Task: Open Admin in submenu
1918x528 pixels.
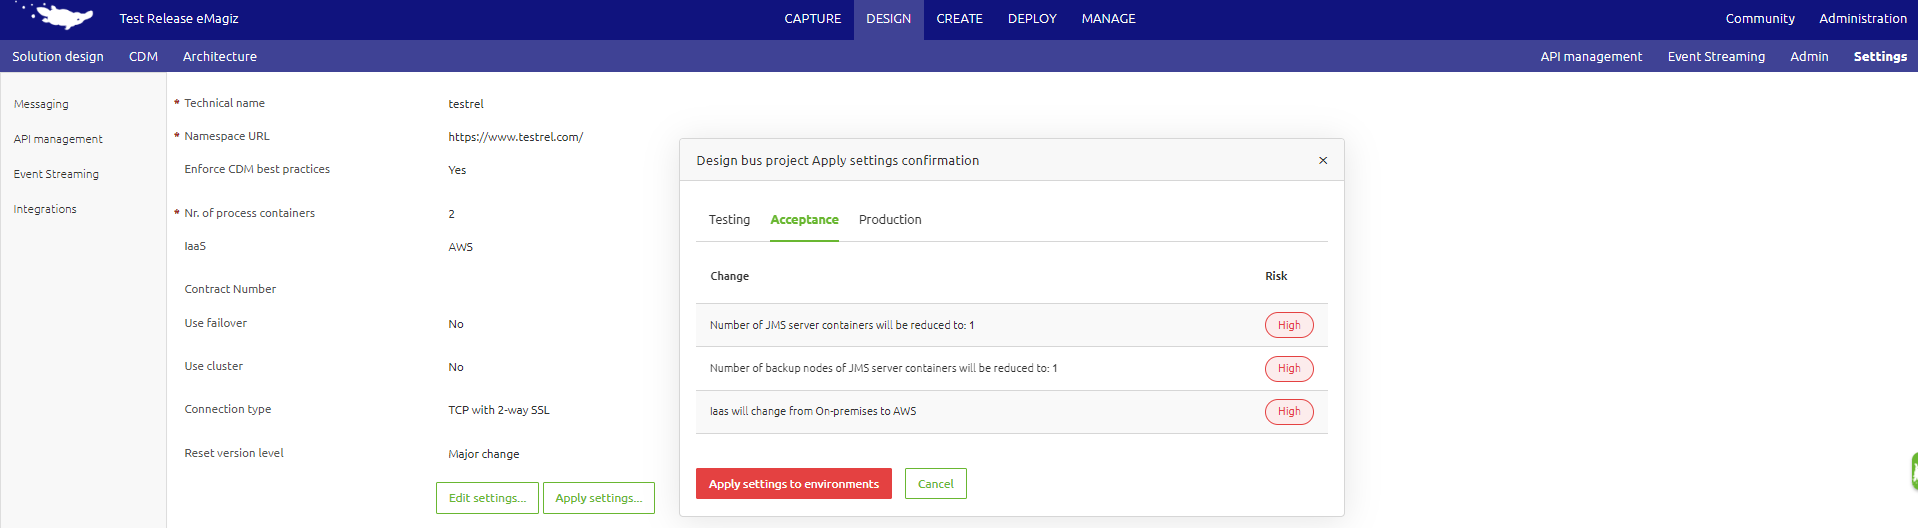Action: [1809, 57]
